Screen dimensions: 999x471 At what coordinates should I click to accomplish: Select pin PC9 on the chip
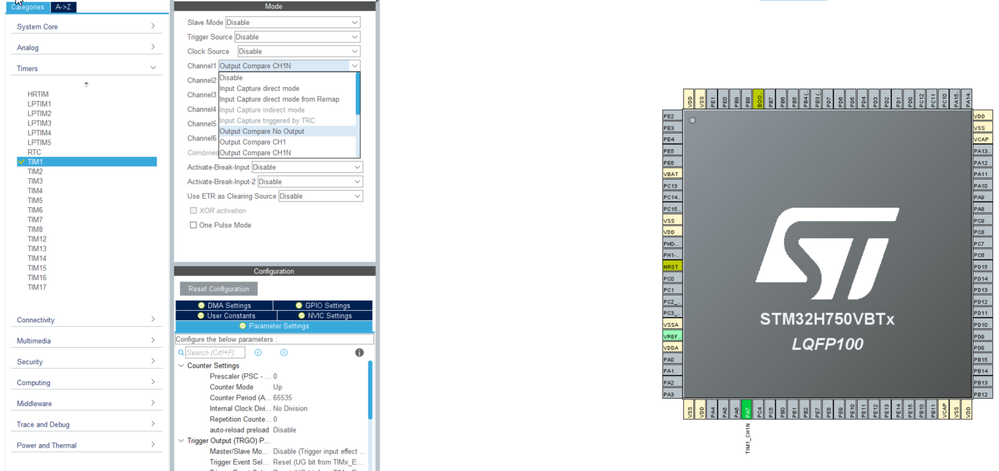coord(982,221)
